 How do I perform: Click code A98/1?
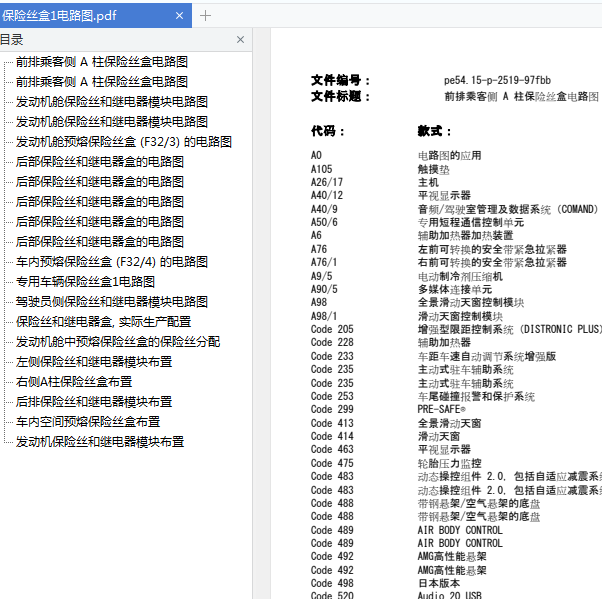324,316
